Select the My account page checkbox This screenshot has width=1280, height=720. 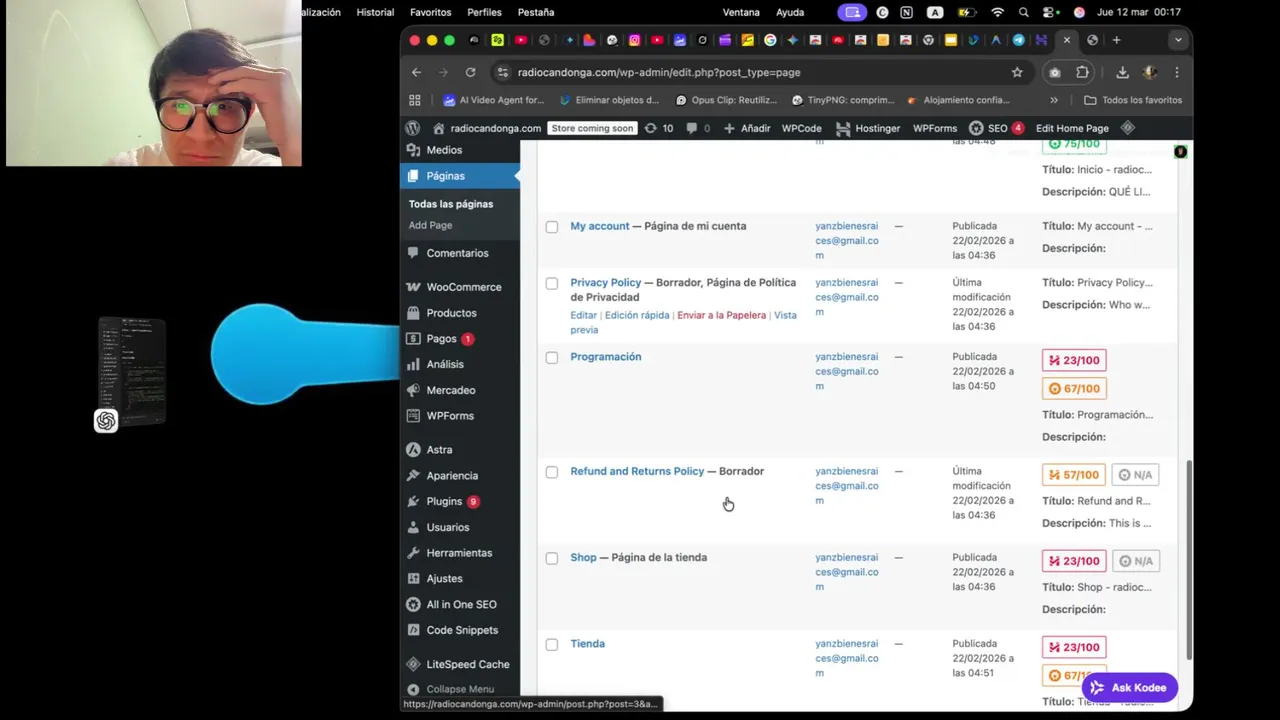click(x=551, y=227)
